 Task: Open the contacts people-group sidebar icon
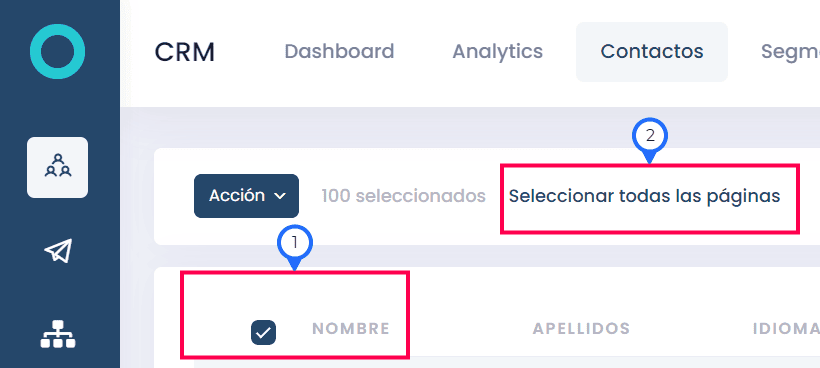point(58,167)
